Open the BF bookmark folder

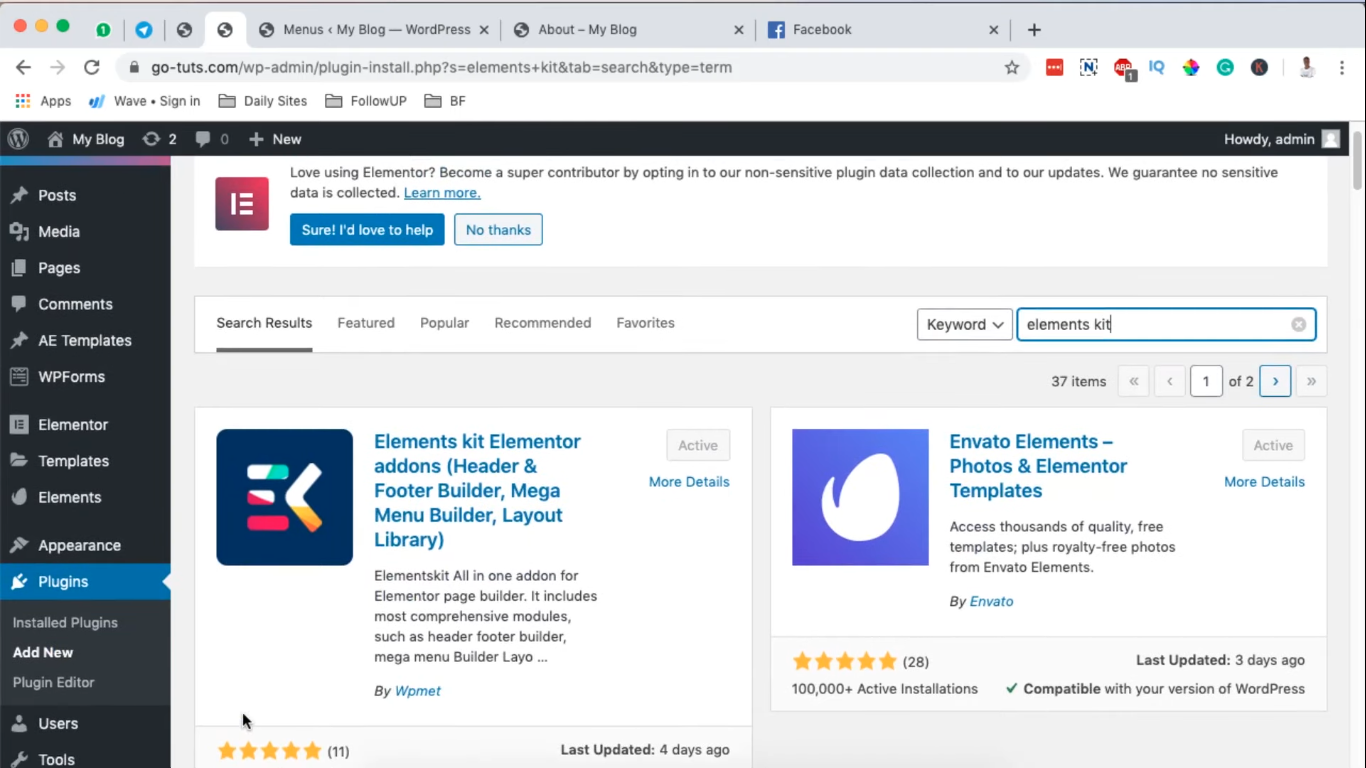tap(445, 101)
